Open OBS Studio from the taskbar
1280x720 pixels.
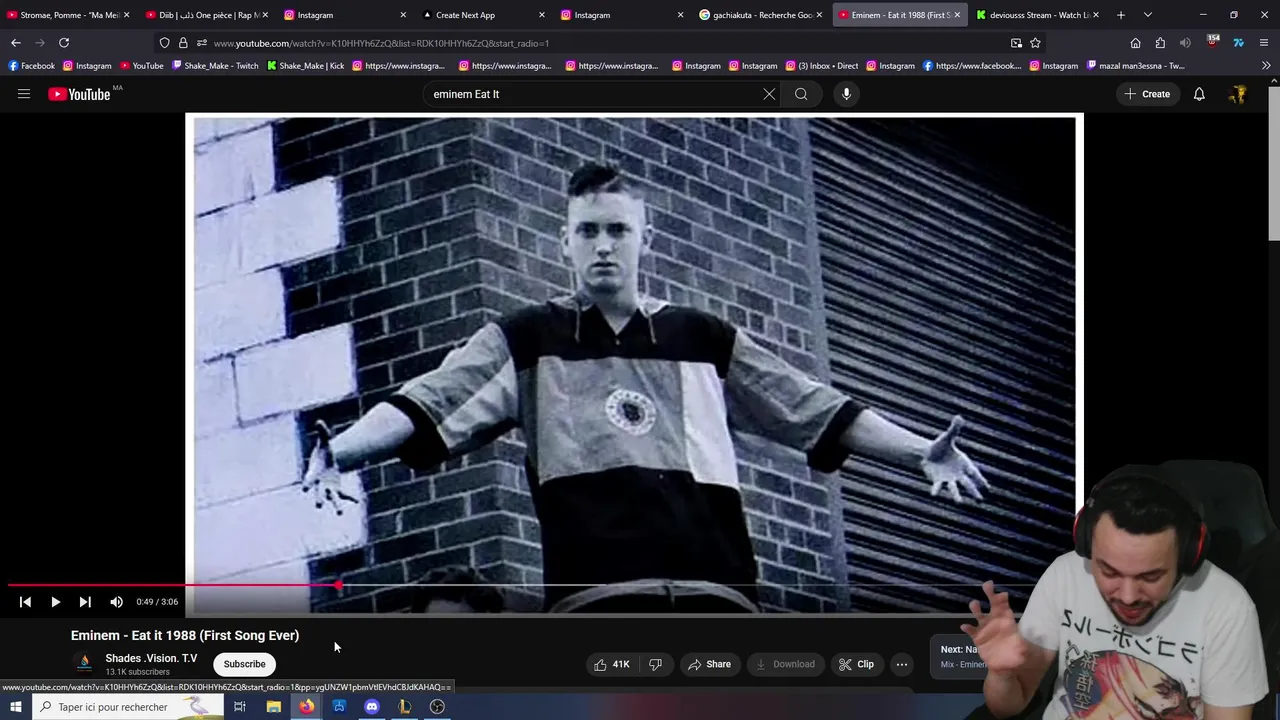pyautogui.click(x=437, y=707)
